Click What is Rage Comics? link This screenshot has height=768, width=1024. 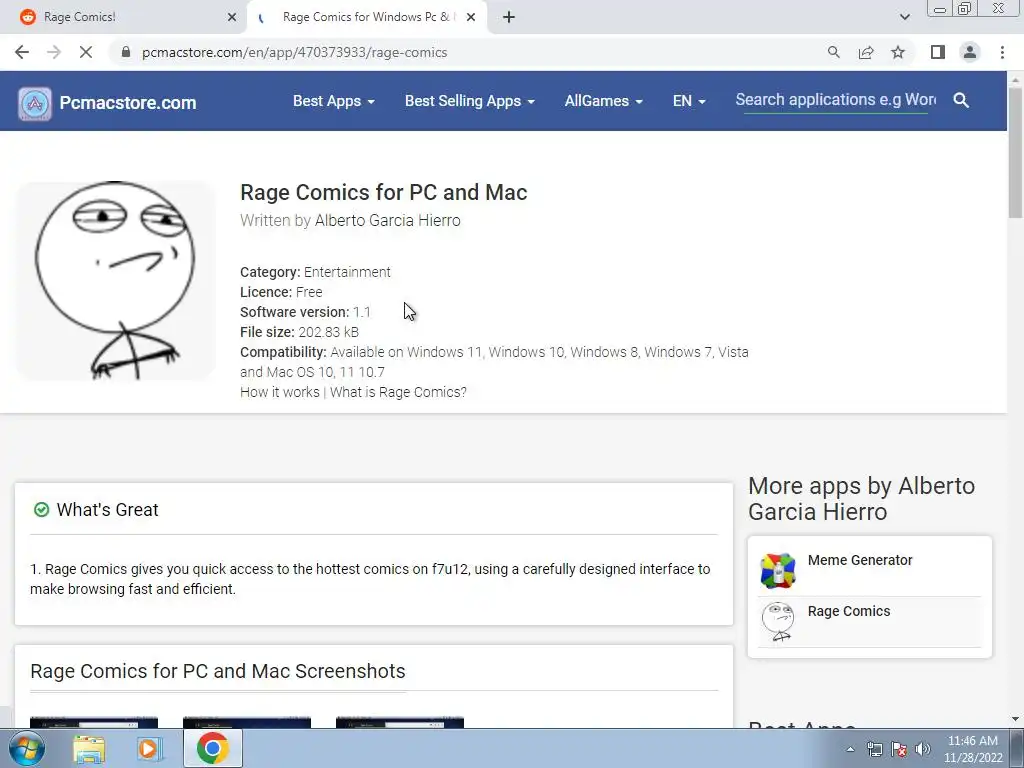pyautogui.click(x=398, y=392)
